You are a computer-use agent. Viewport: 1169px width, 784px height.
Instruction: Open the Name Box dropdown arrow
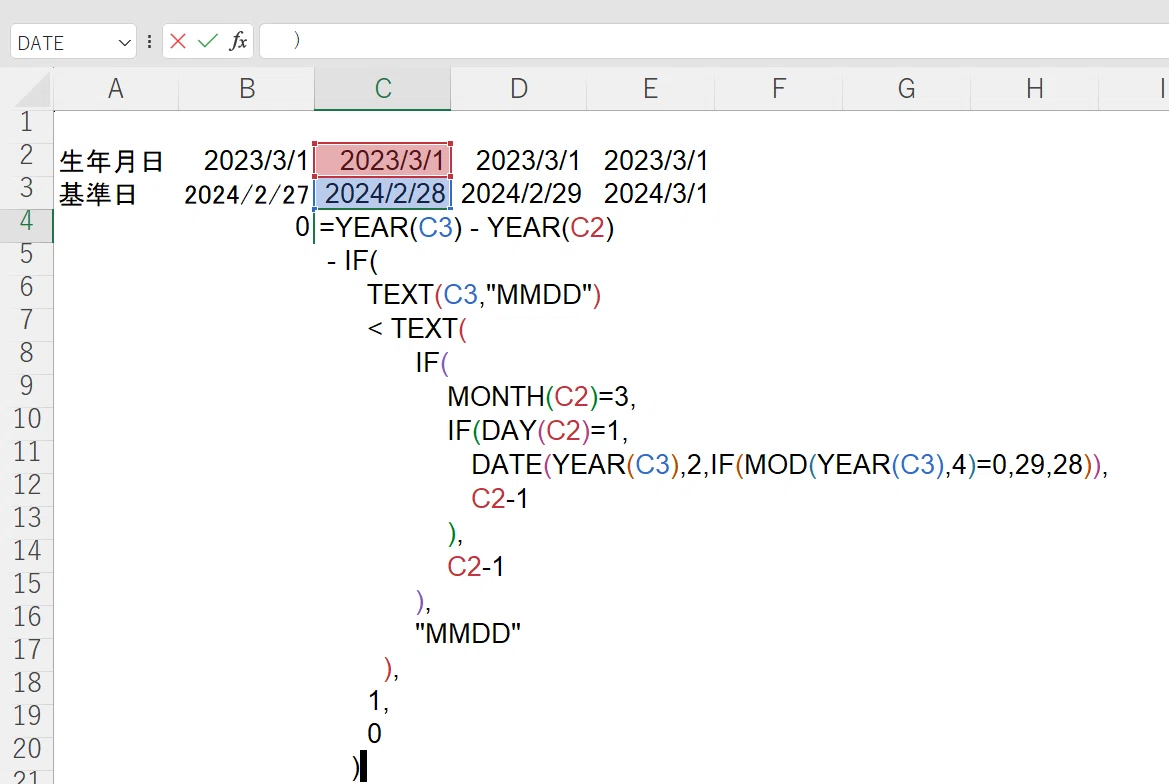coord(125,43)
